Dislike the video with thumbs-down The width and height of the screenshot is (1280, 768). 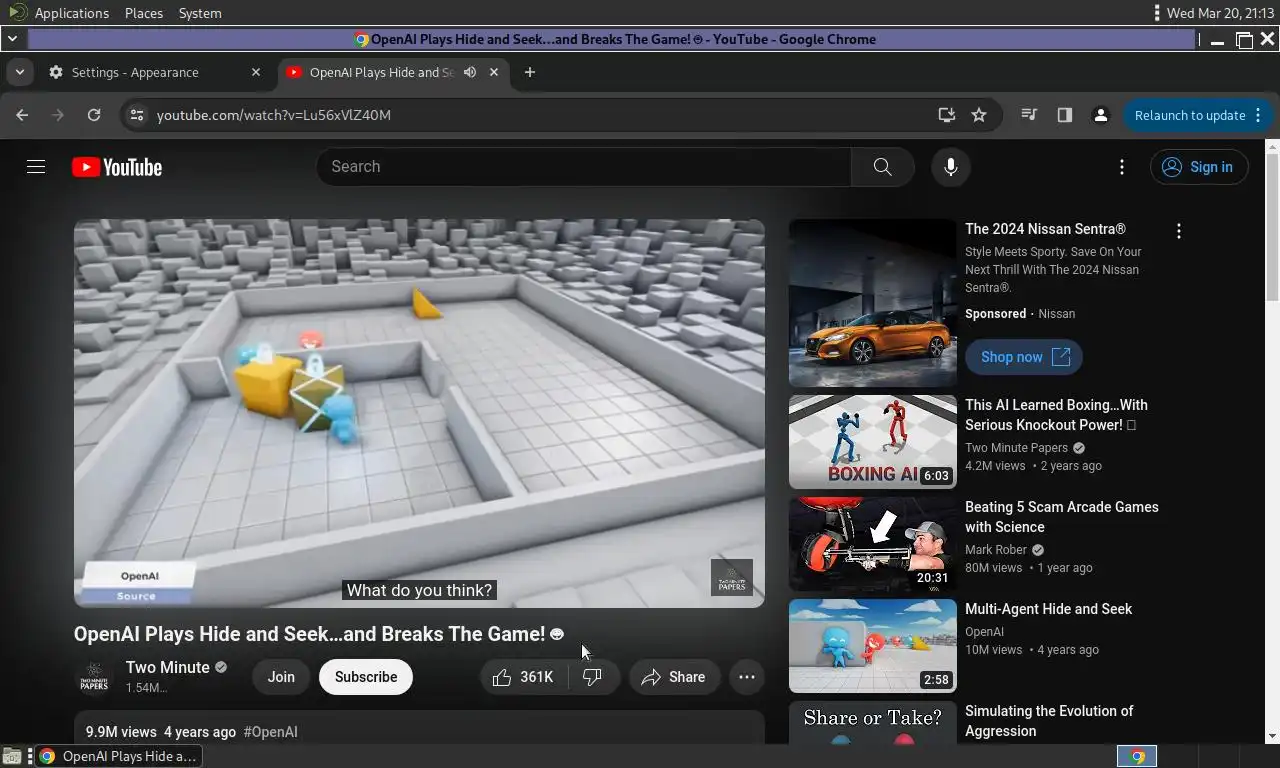(x=593, y=677)
